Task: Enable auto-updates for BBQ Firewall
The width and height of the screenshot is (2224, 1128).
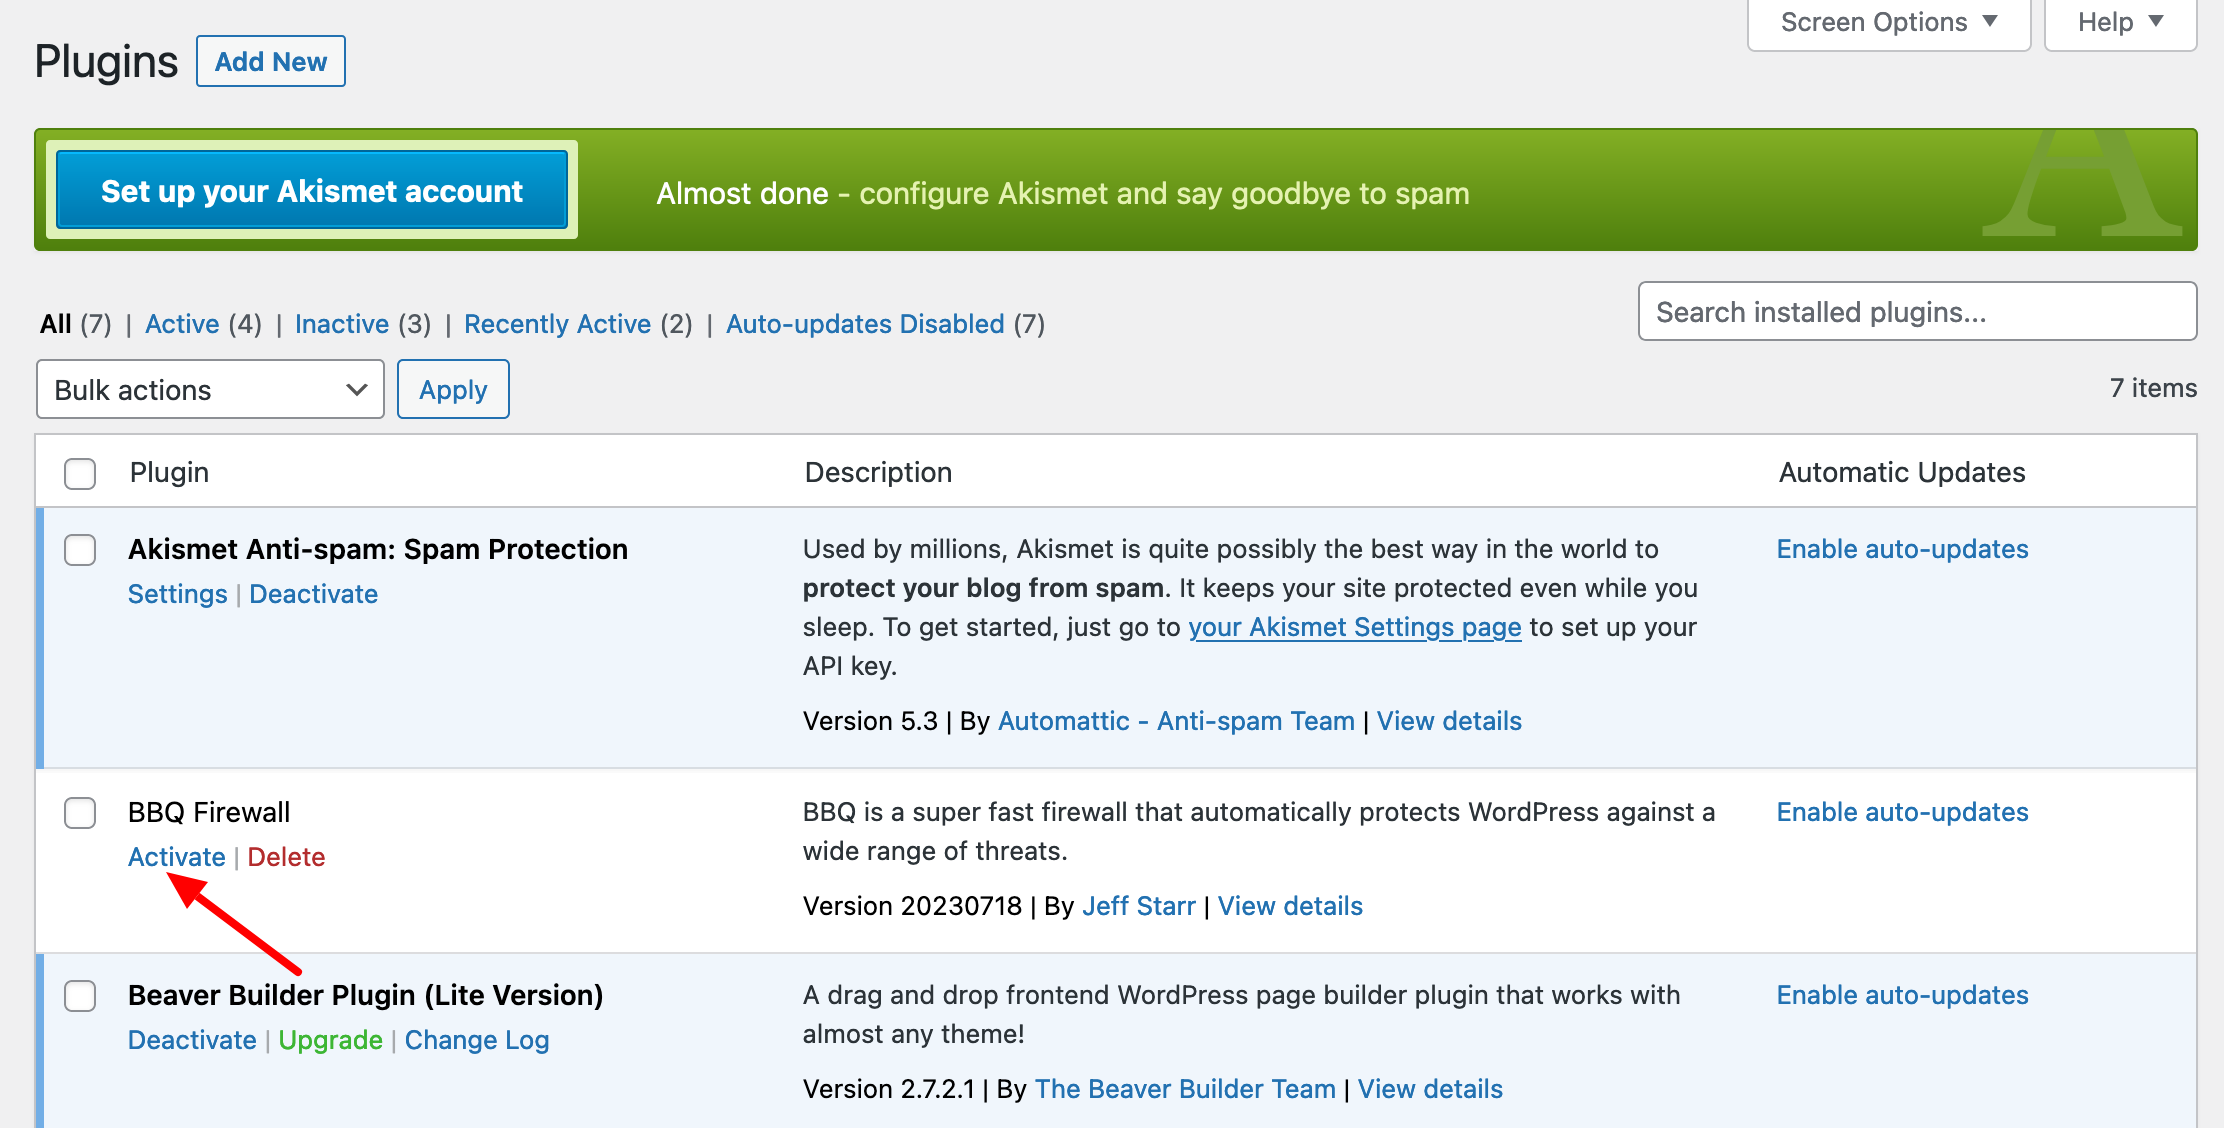Action: point(1902,812)
